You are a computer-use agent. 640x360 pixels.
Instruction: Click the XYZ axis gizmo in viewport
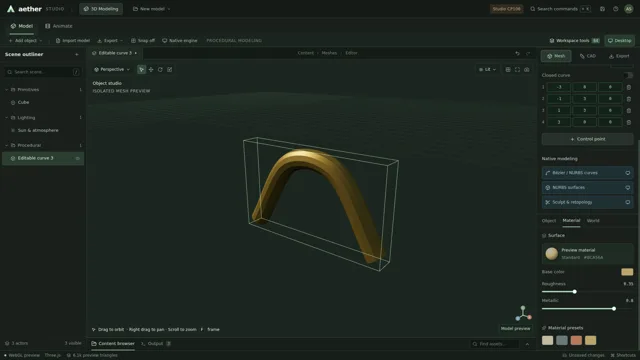click(x=523, y=313)
